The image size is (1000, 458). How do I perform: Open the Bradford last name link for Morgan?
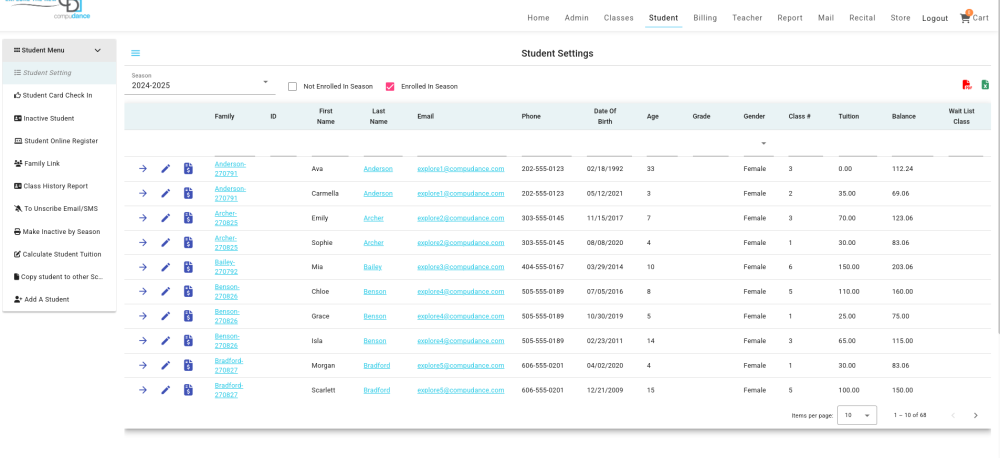coord(377,366)
